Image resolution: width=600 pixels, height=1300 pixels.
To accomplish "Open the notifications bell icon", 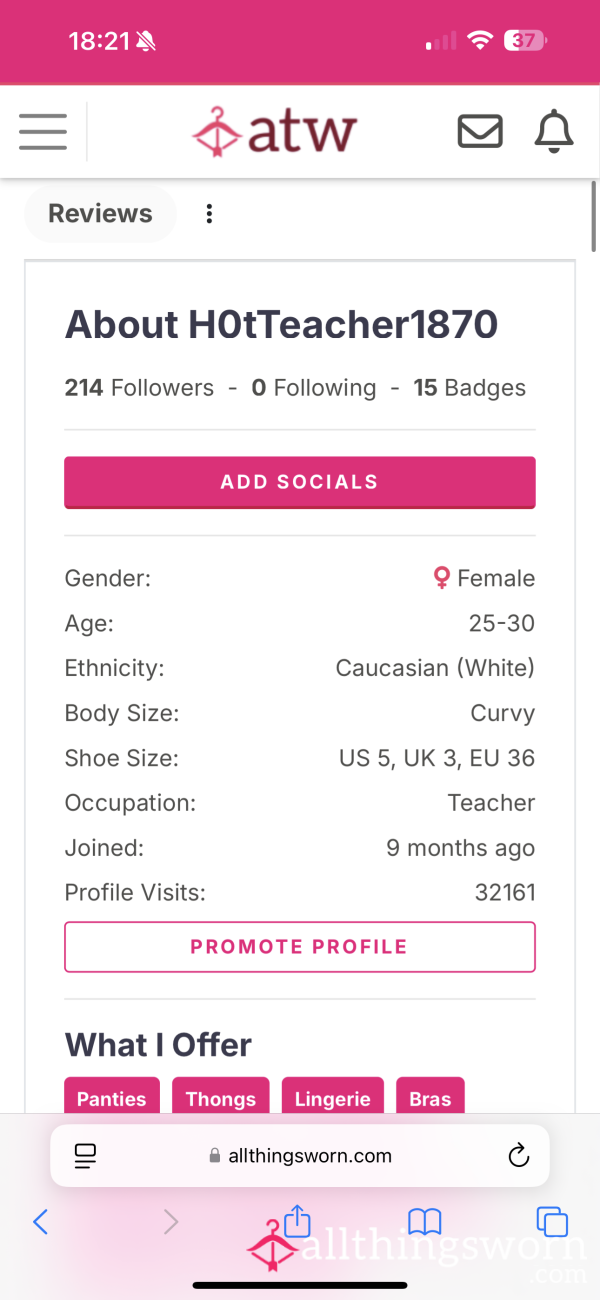I will coord(555,131).
